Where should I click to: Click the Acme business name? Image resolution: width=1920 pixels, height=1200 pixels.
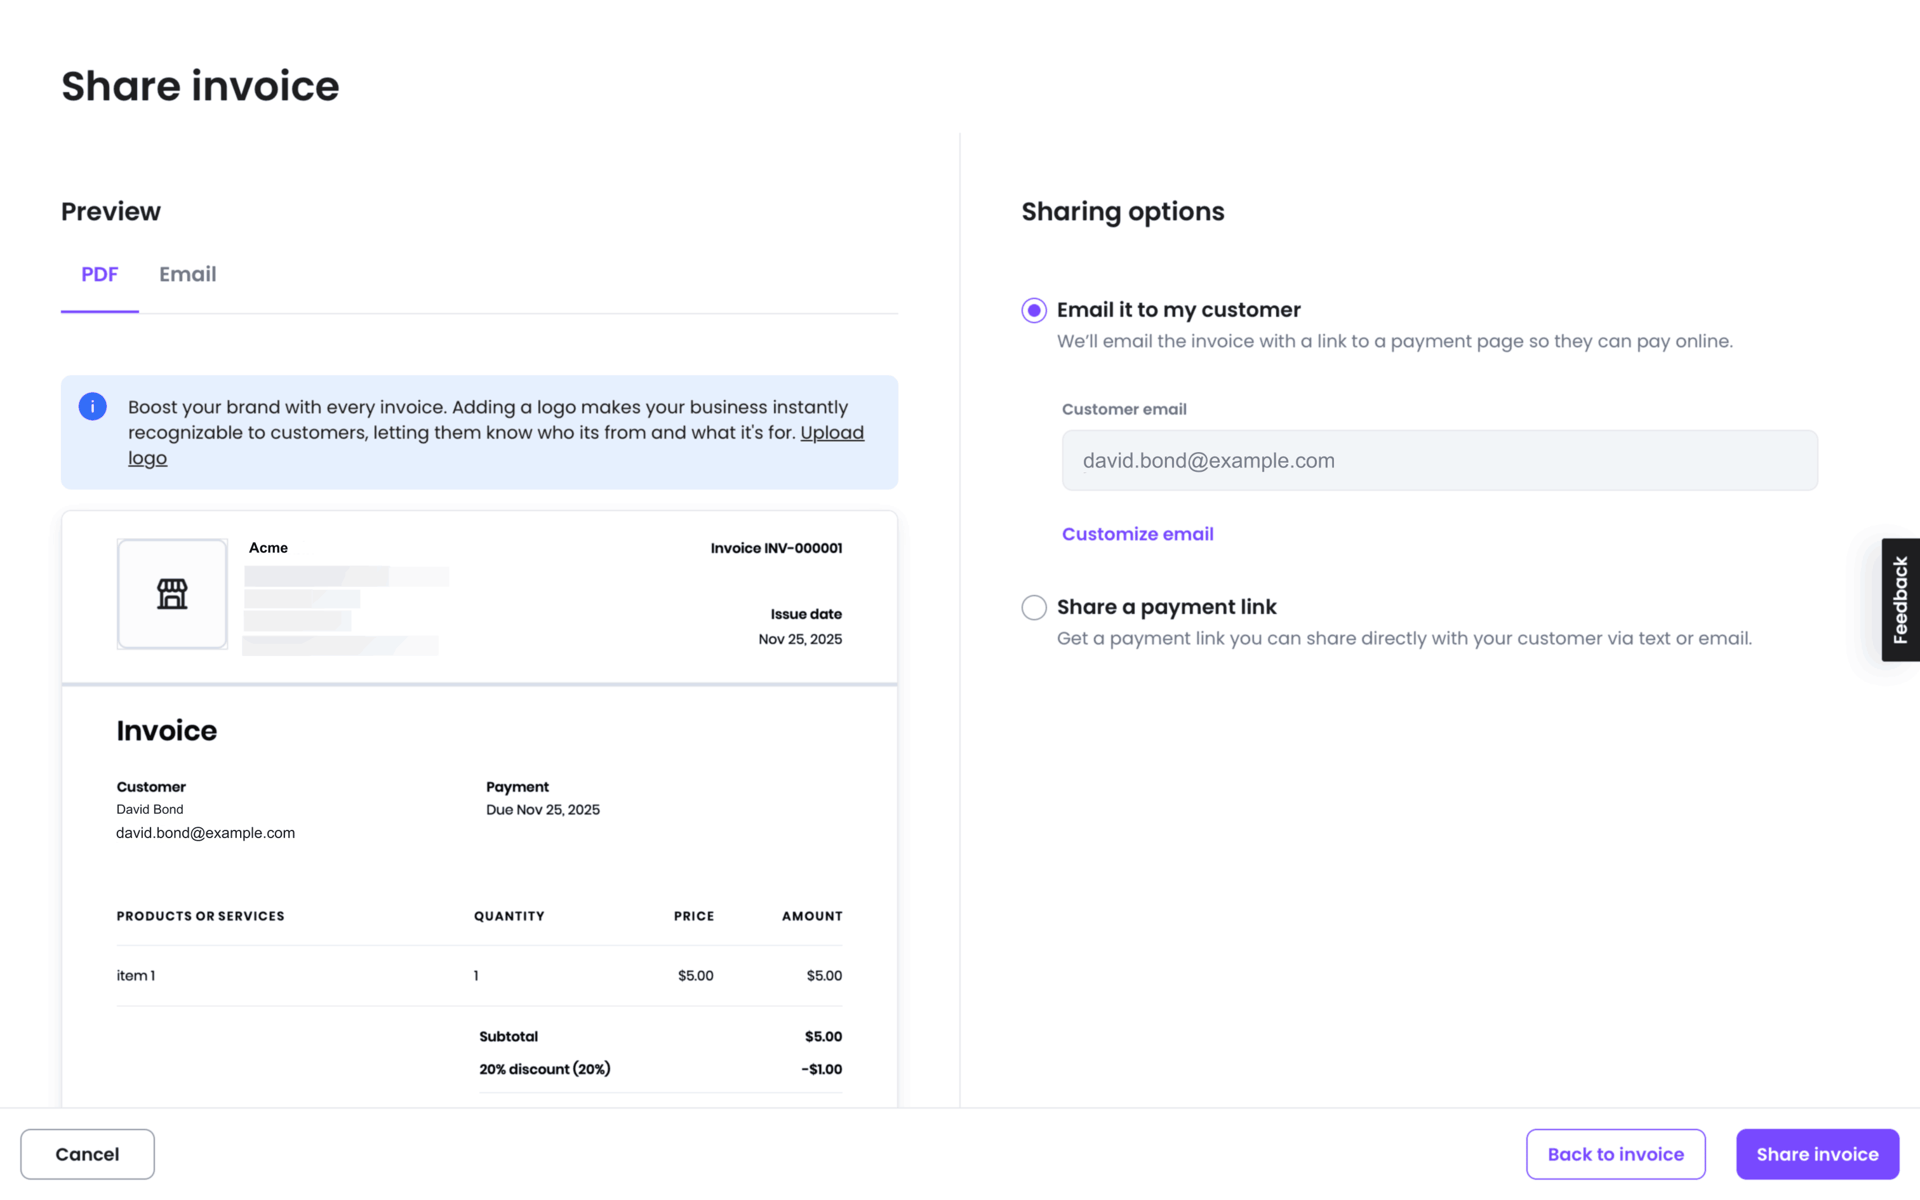pos(268,548)
